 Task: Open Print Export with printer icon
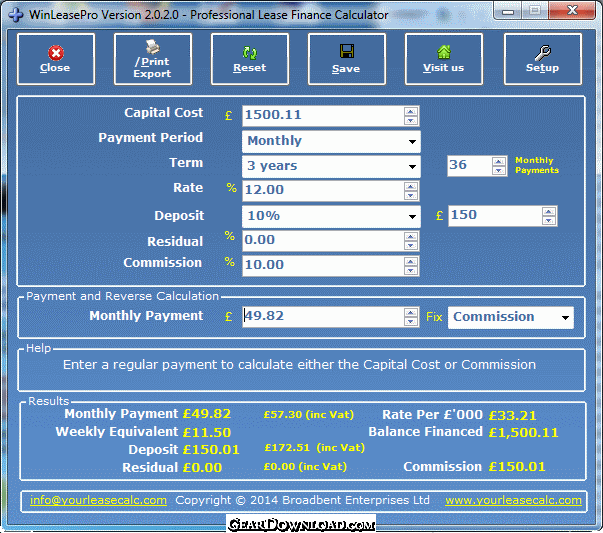pyautogui.click(x=153, y=59)
